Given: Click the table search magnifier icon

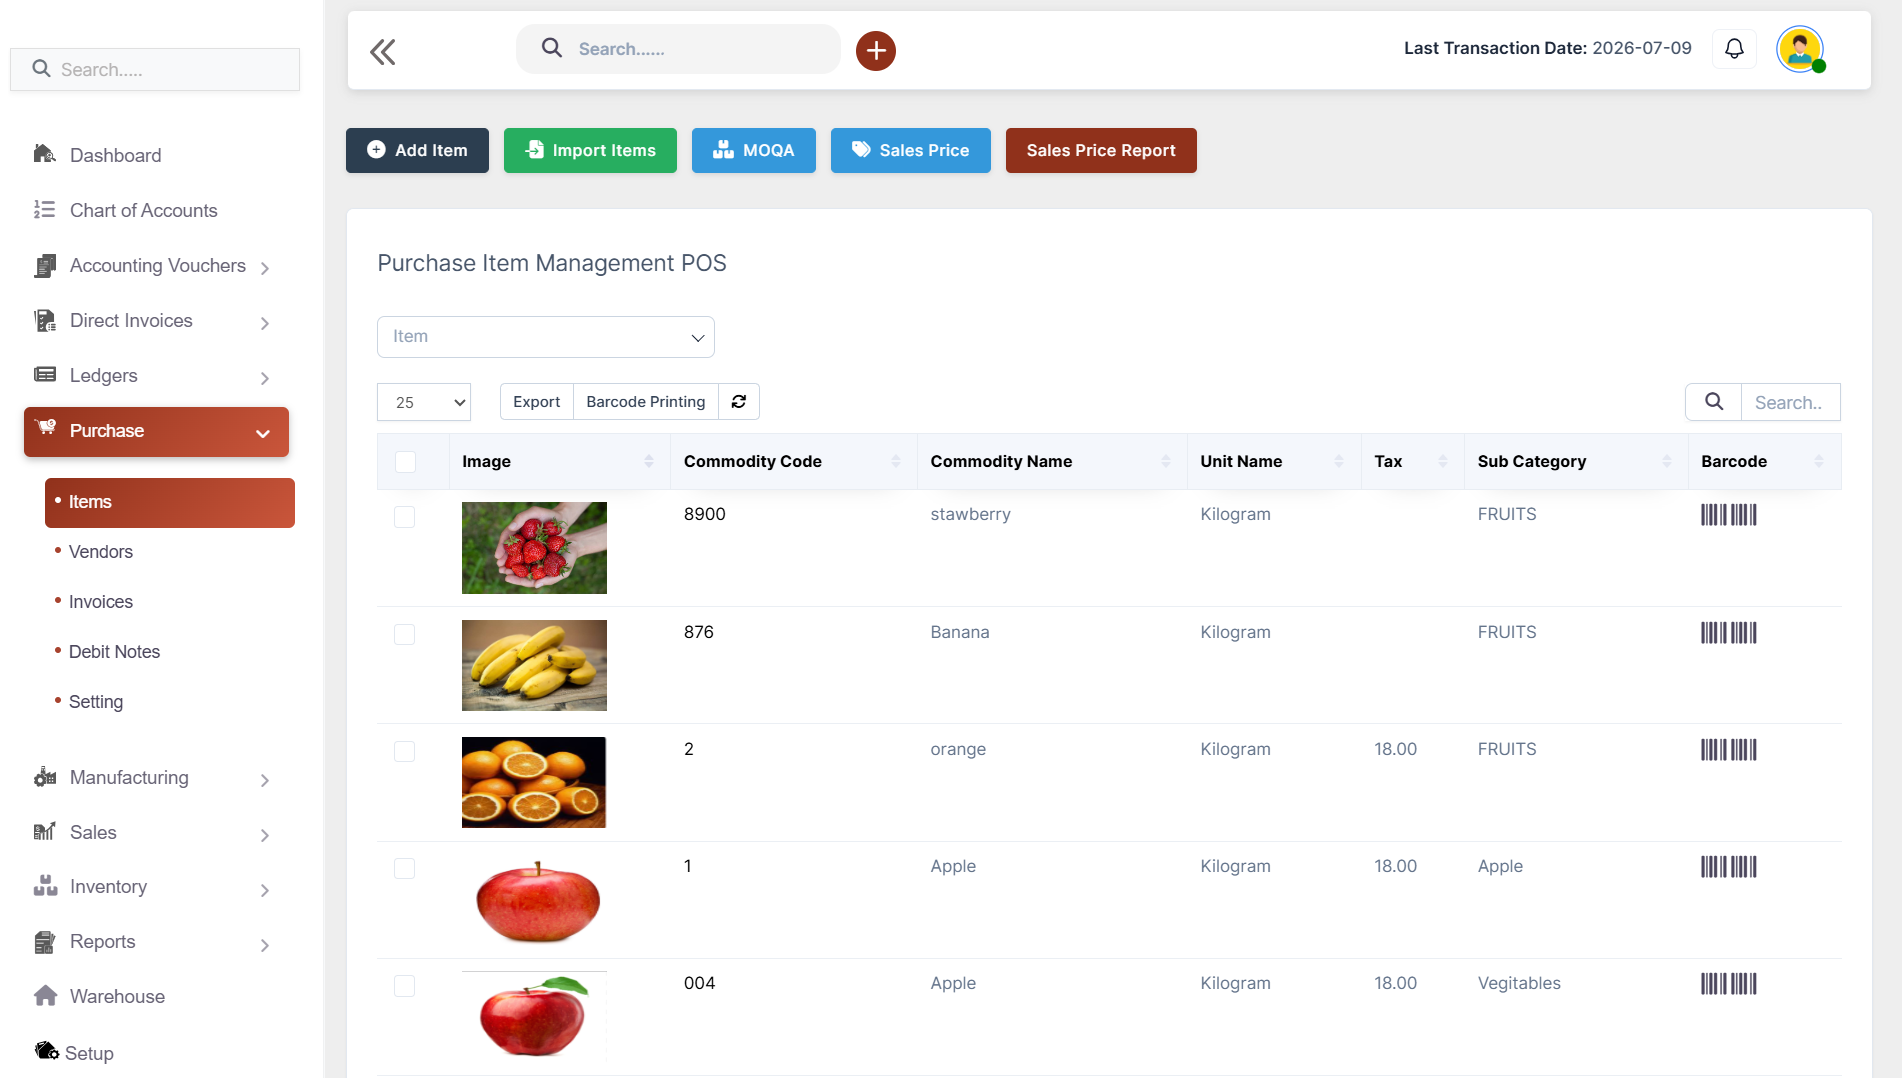Looking at the screenshot, I should coord(1713,402).
